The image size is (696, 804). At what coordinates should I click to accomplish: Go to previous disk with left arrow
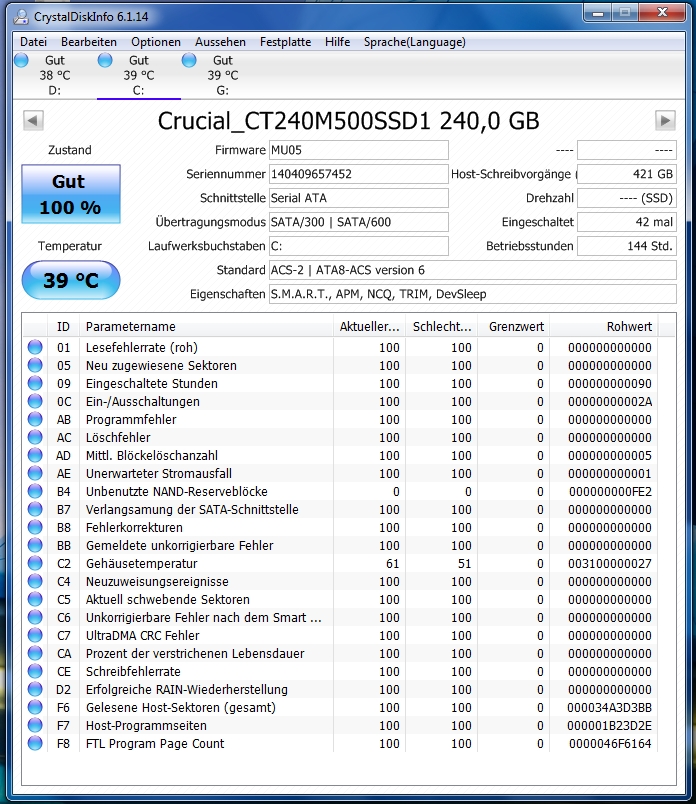coord(33,120)
